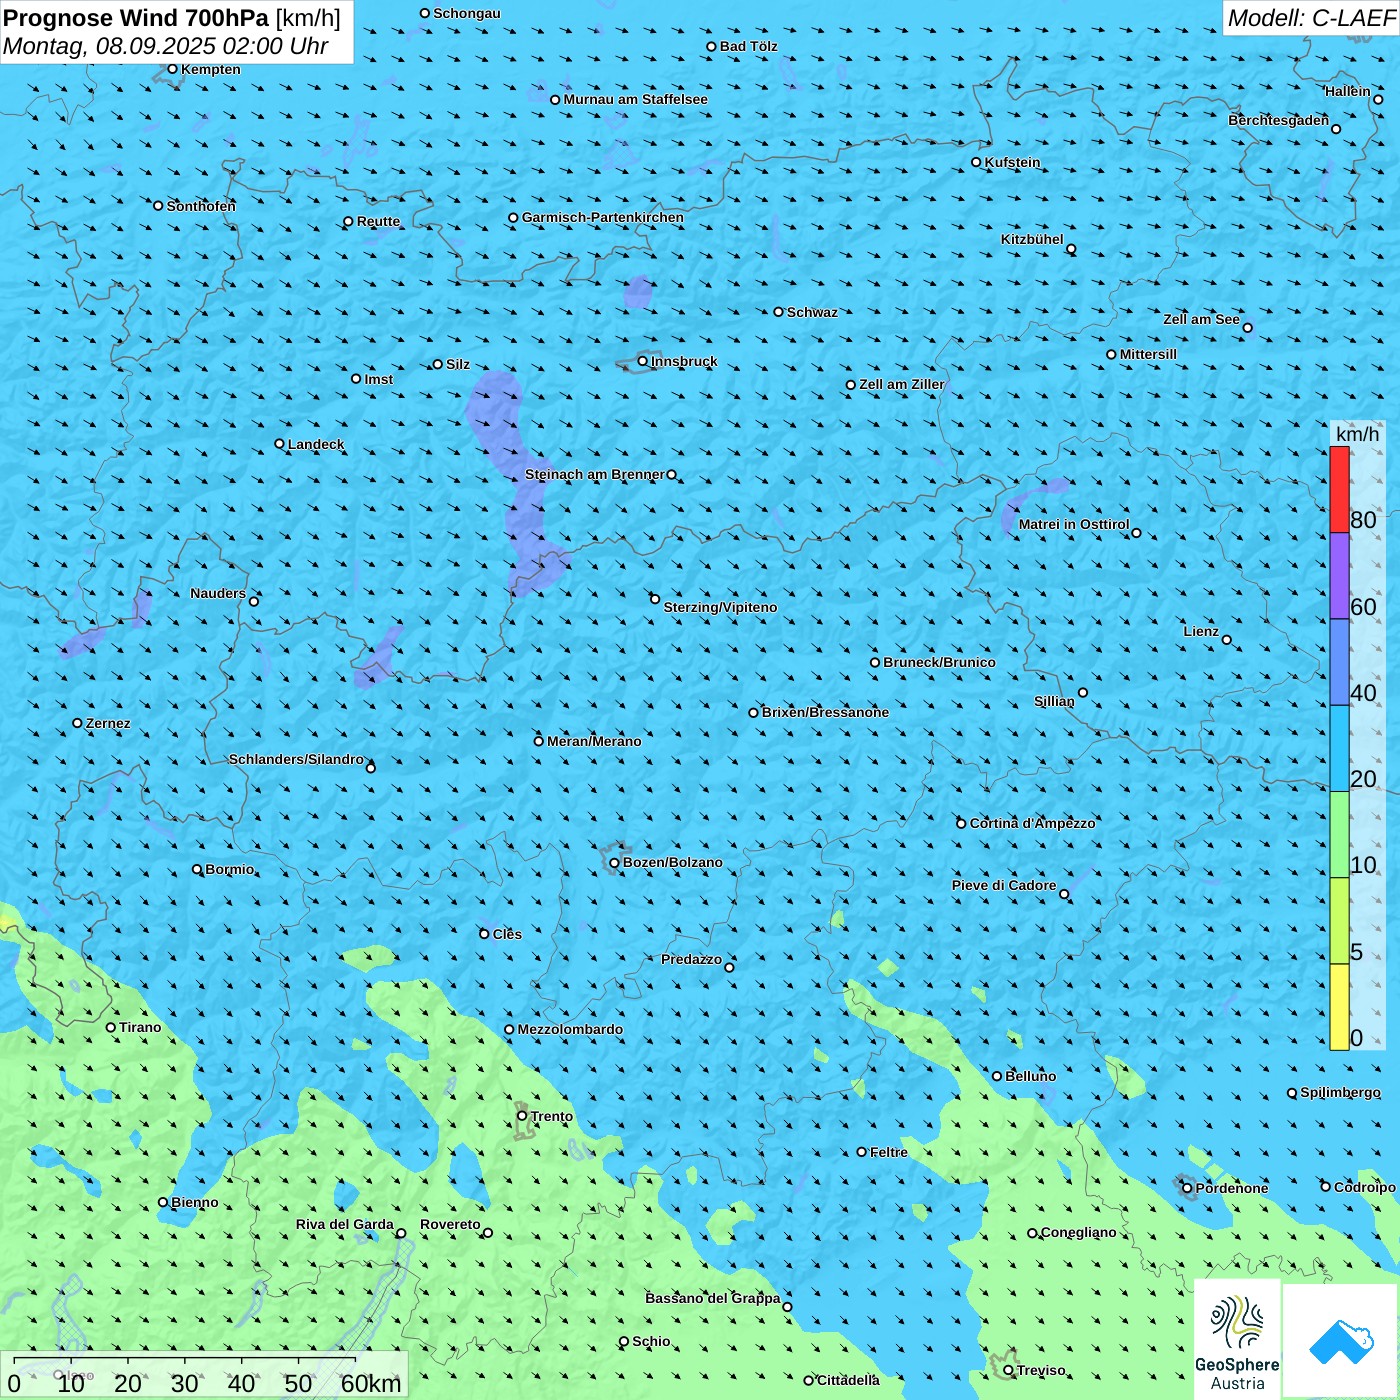This screenshot has height=1400, width=1400.
Task: Click the "Sonthofen" label
Action: [x=201, y=206]
